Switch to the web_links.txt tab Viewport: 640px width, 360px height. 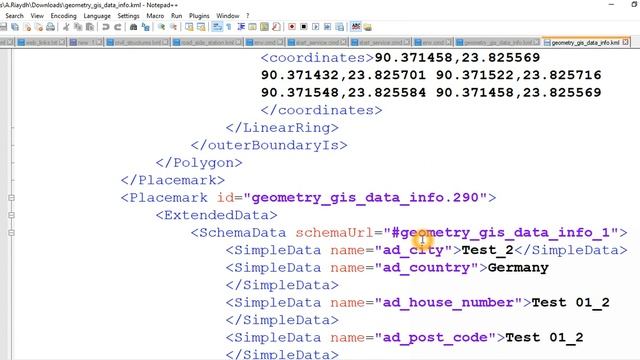coord(41,42)
